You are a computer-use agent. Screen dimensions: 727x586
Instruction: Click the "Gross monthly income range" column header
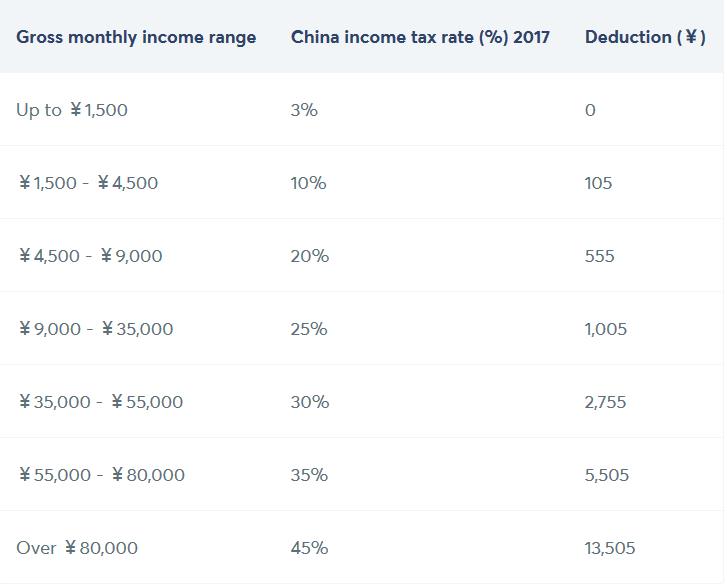136,37
